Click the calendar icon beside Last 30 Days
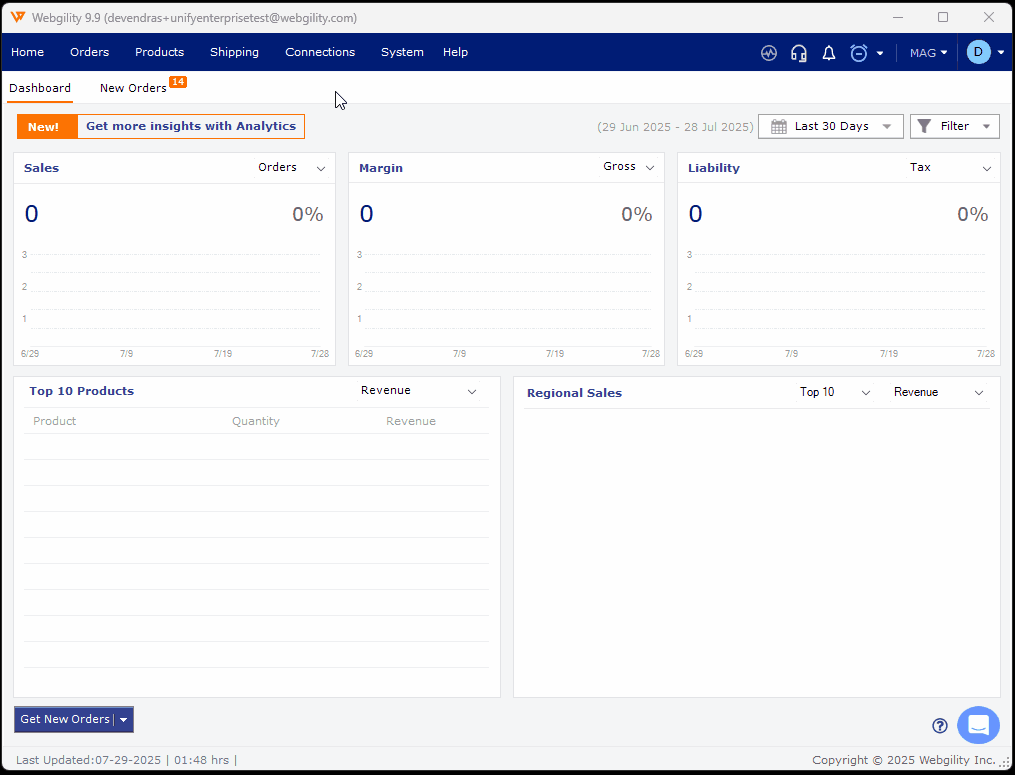This screenshot has height=775, width=1015. pos(778,126)
